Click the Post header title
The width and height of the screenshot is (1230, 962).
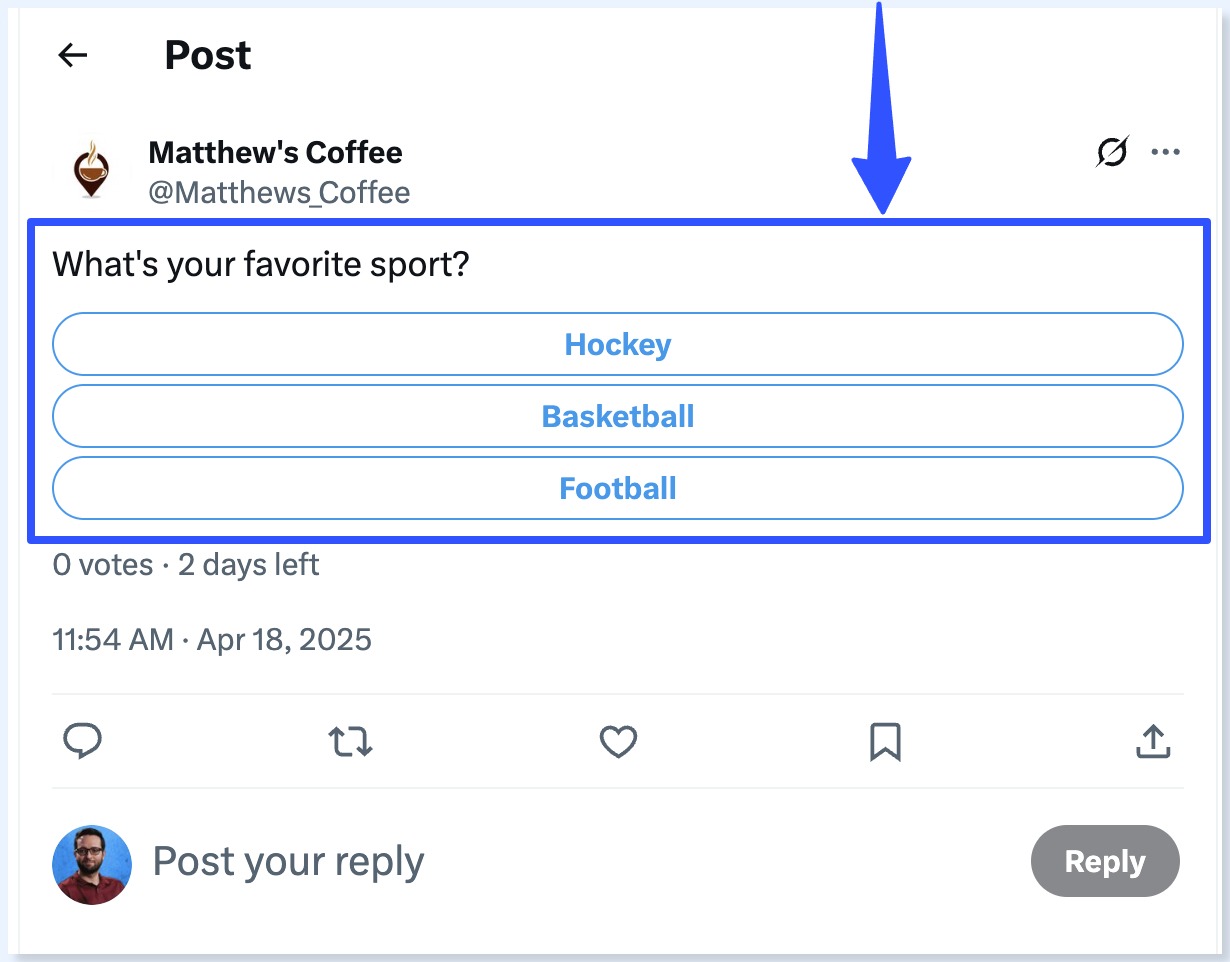(207, 55)
